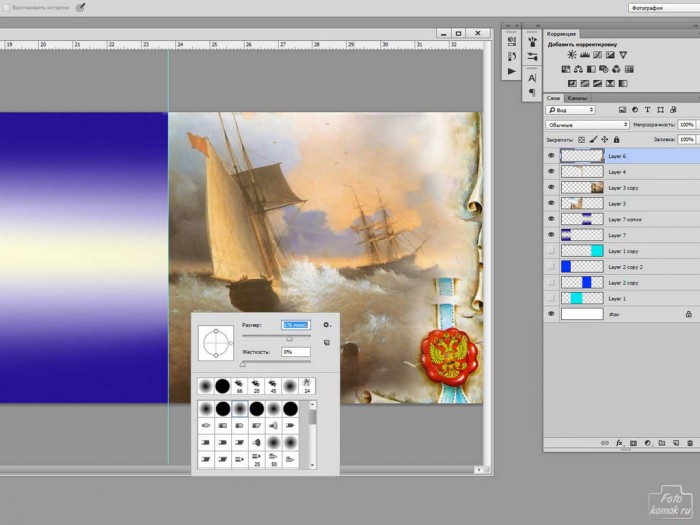
Task: Select the Коррекция panel tab
Action: tap(562, 34)
